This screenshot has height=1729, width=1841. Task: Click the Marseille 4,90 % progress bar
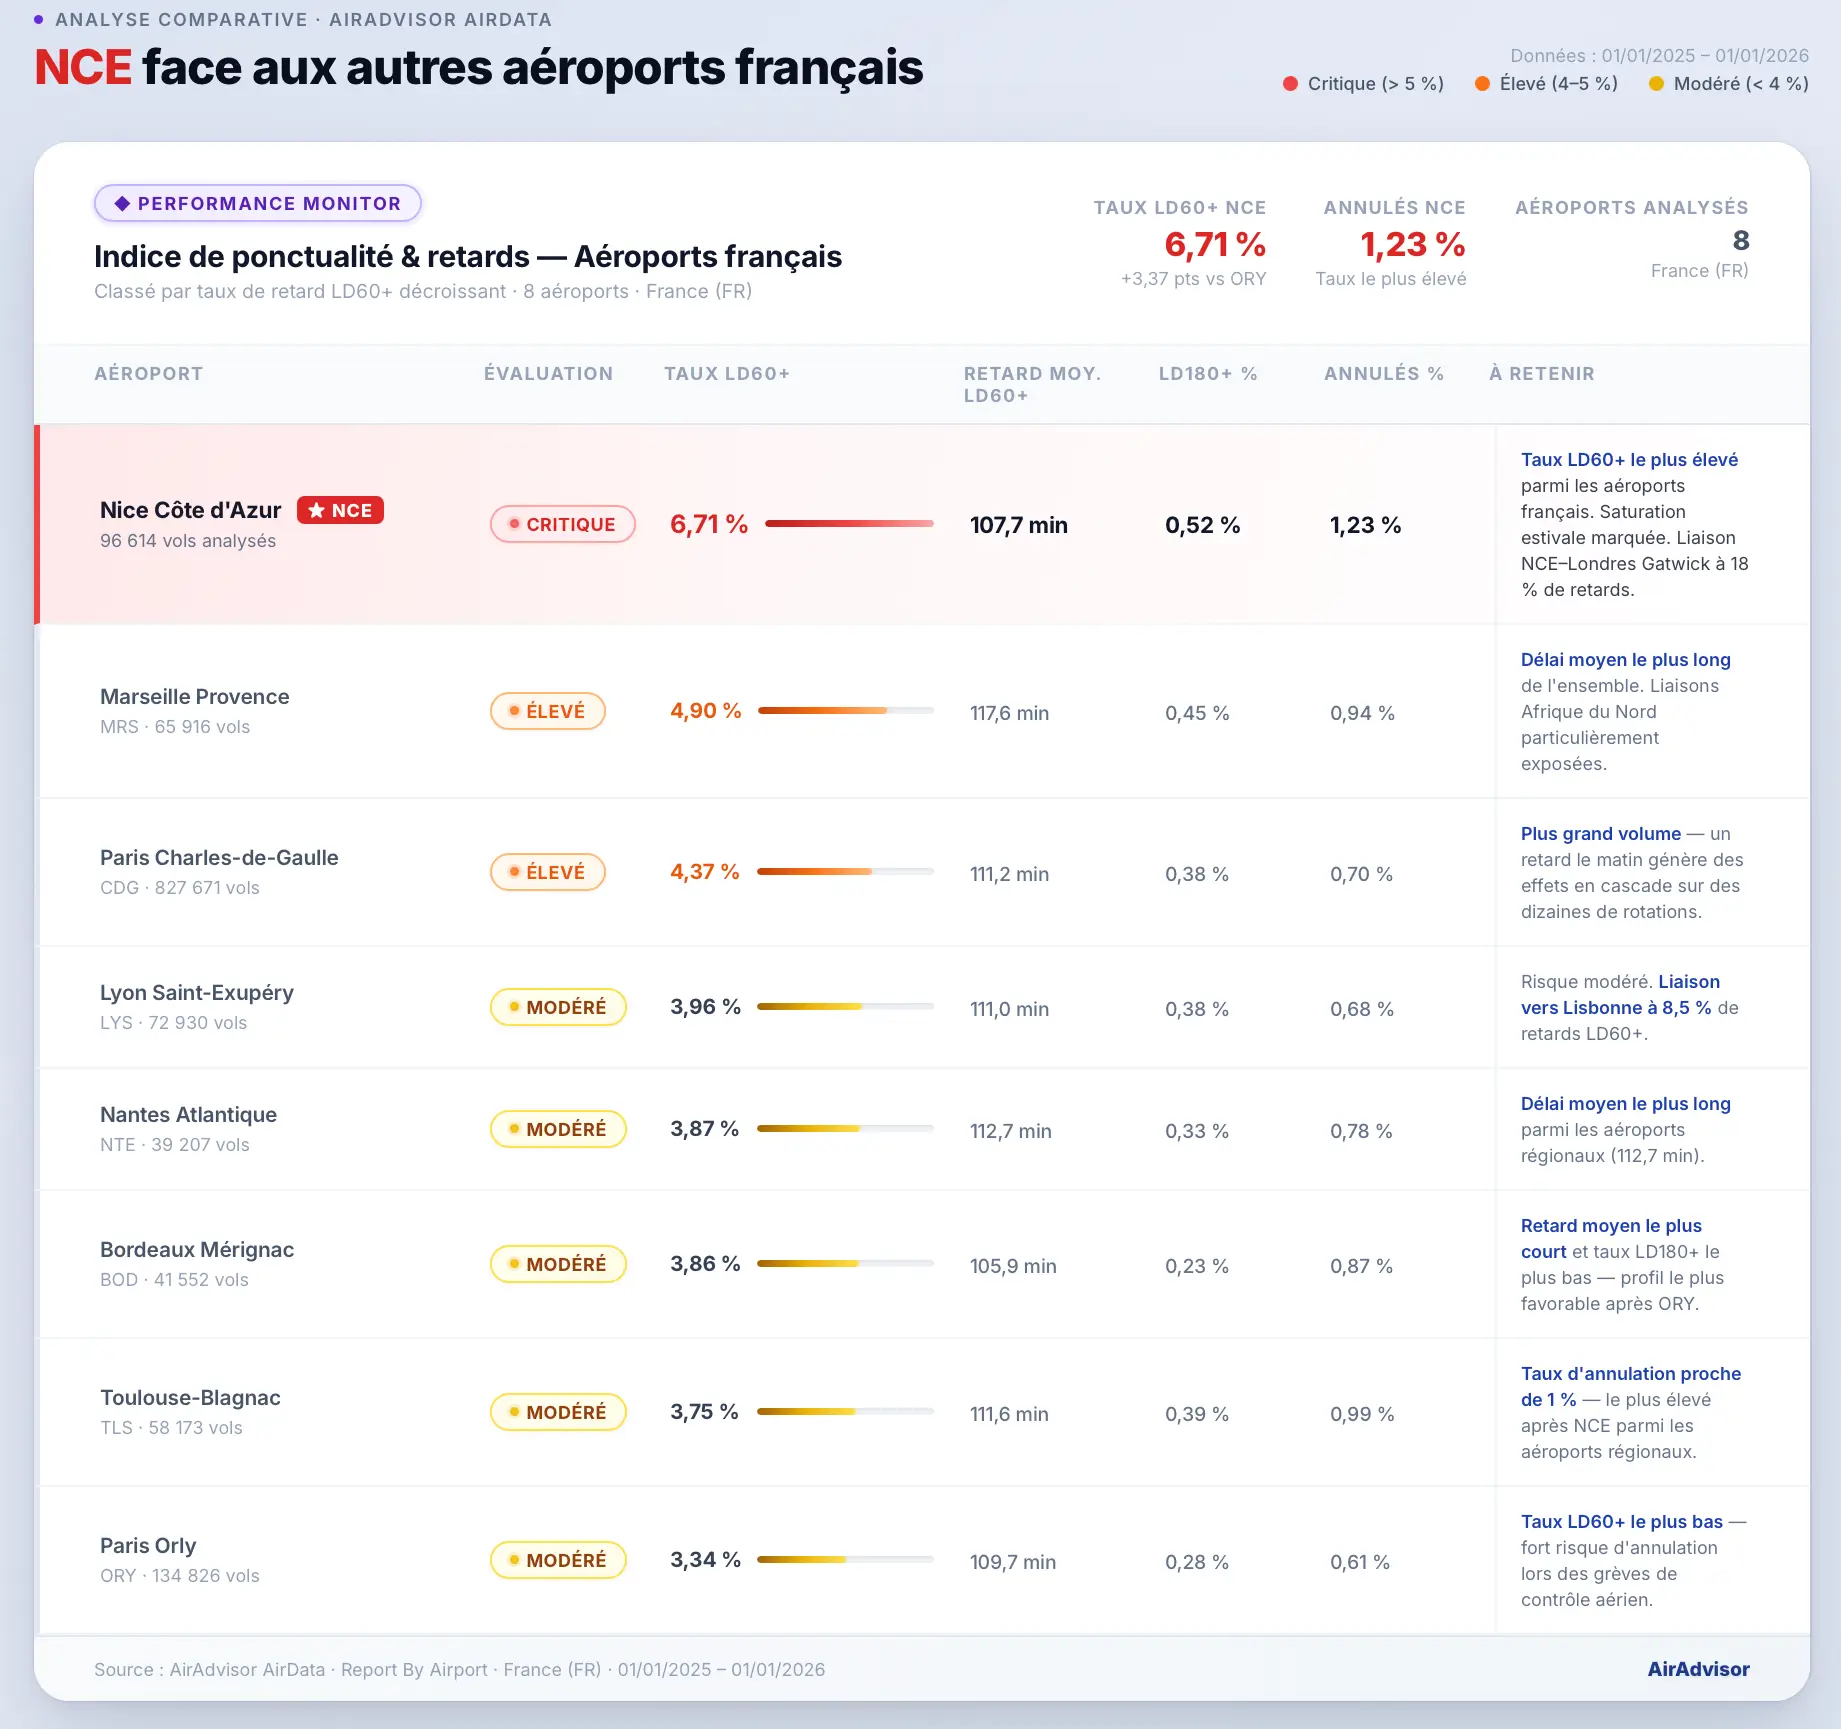(846, 710)
